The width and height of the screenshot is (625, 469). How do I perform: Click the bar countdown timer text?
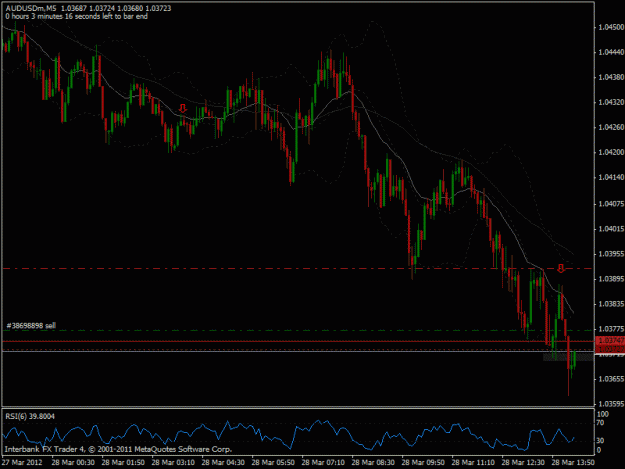click(77, 16)
